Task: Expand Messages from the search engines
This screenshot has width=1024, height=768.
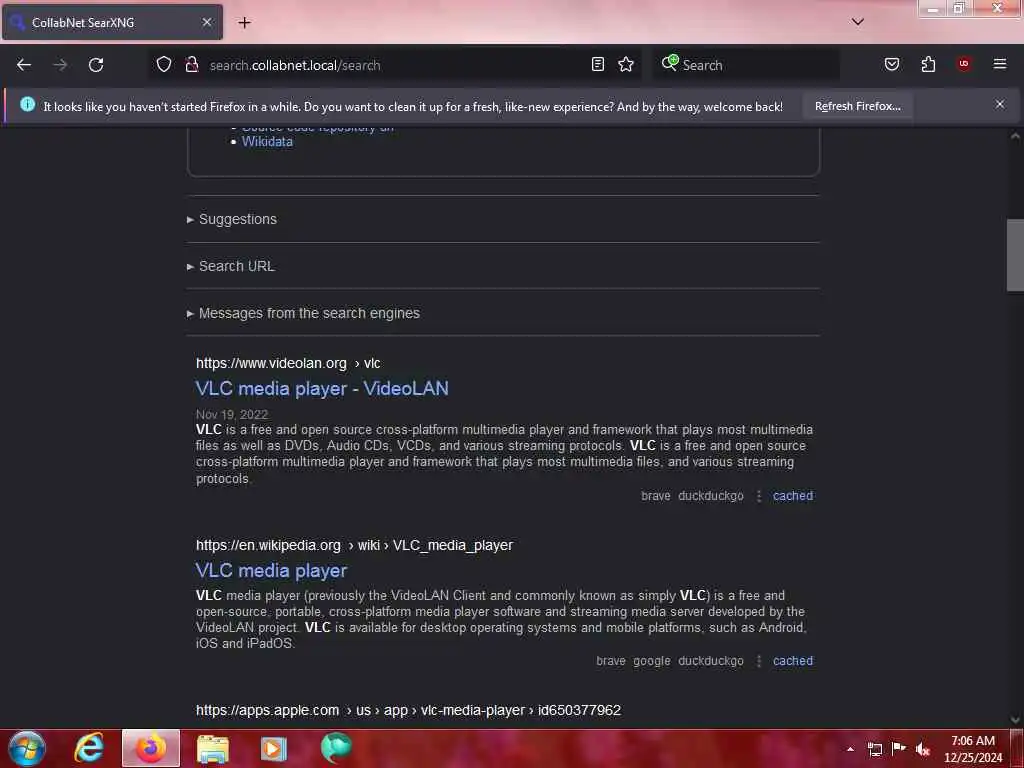Action: [x=304, y=313]
